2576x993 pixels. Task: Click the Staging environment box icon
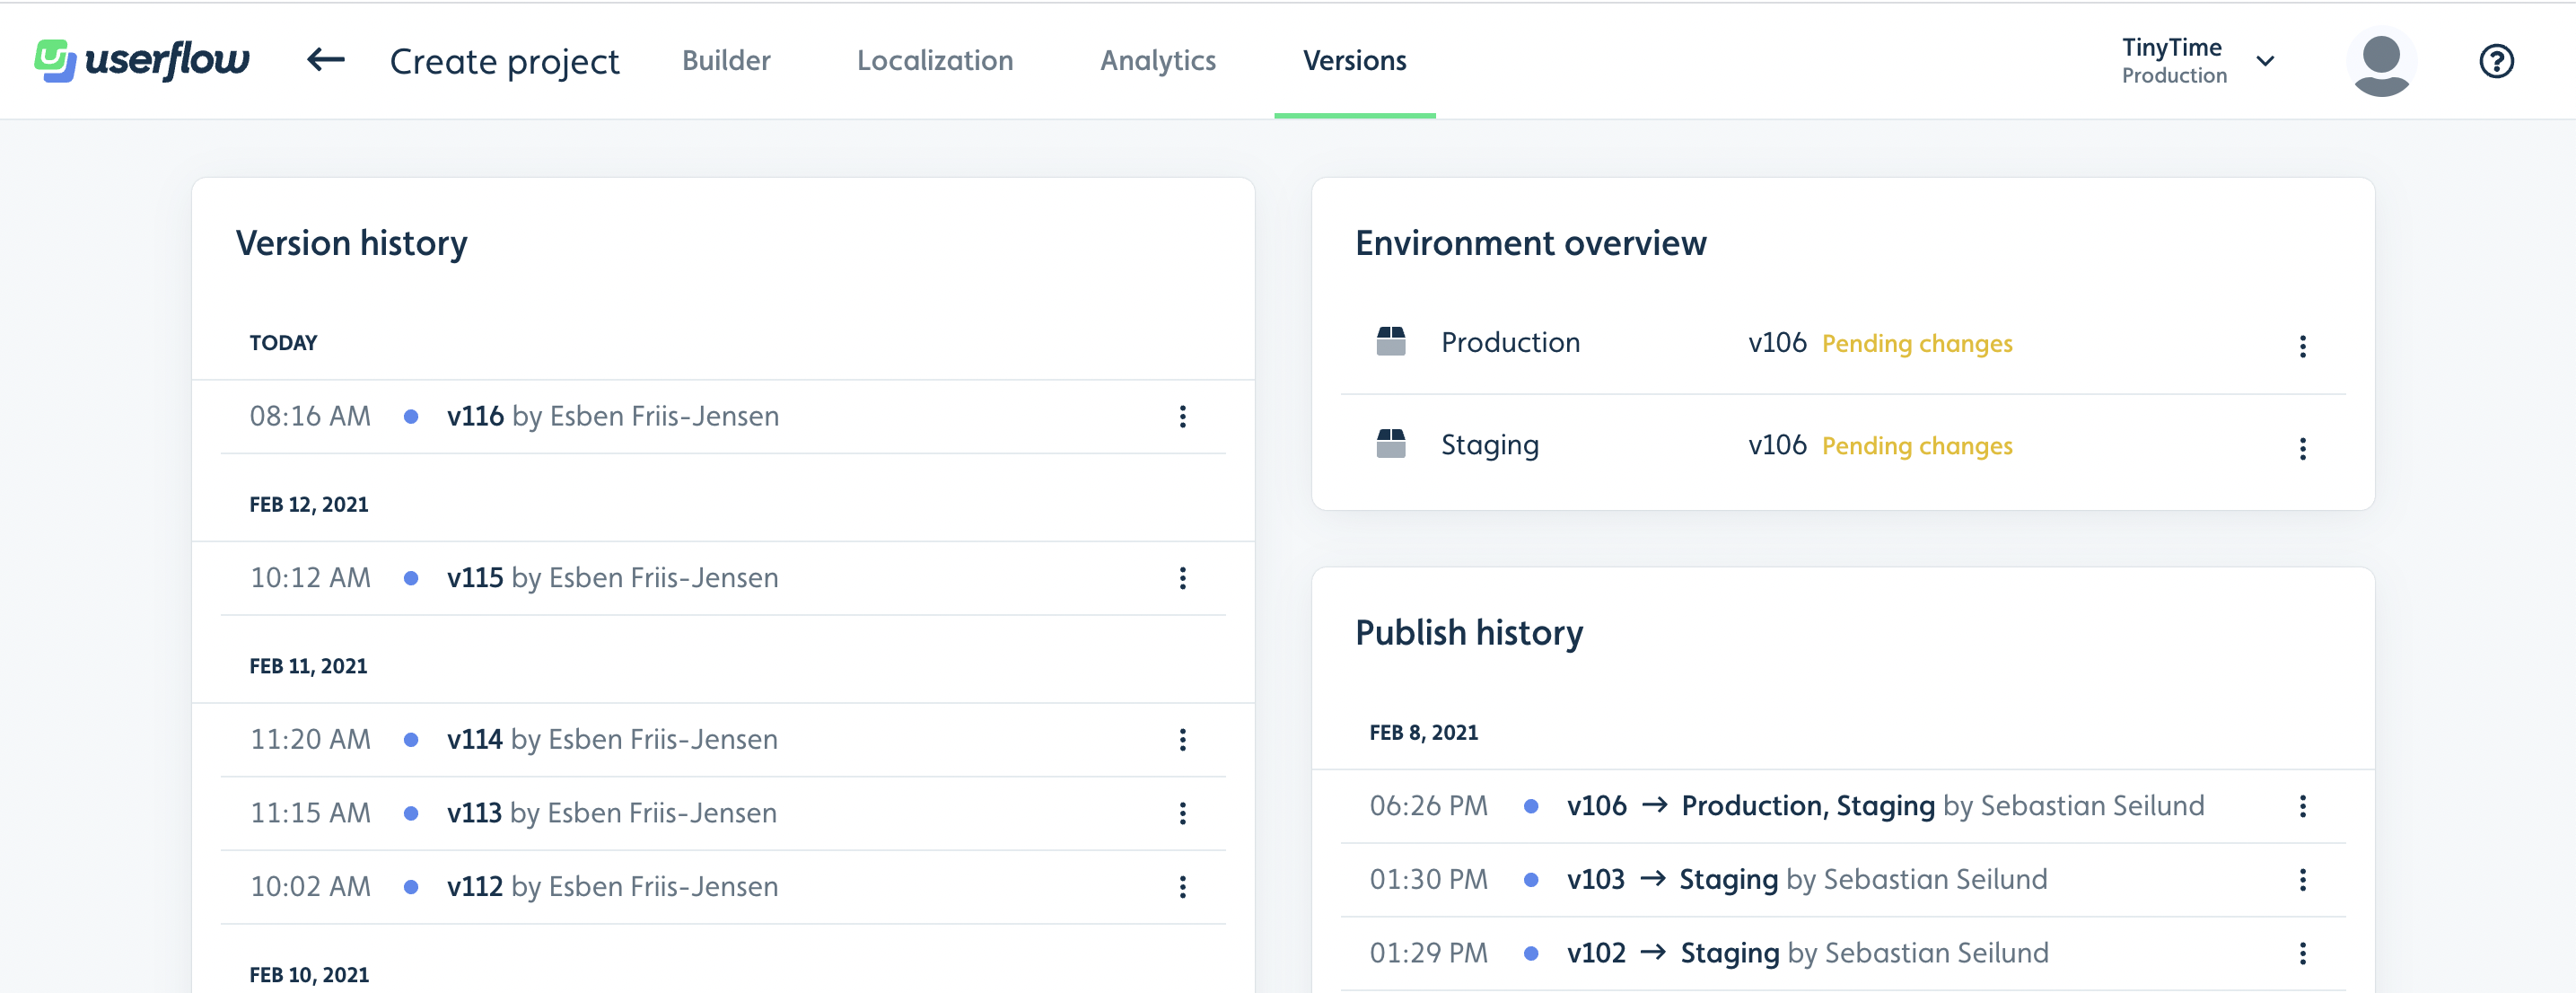1390,443
